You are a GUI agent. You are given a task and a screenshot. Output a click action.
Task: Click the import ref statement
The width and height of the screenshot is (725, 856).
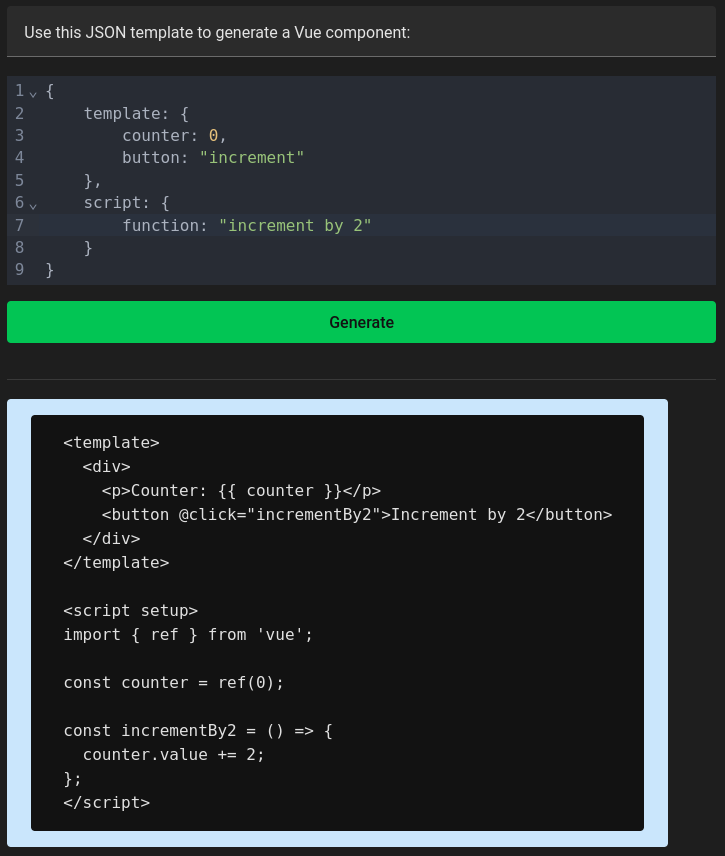click(188, 634)
